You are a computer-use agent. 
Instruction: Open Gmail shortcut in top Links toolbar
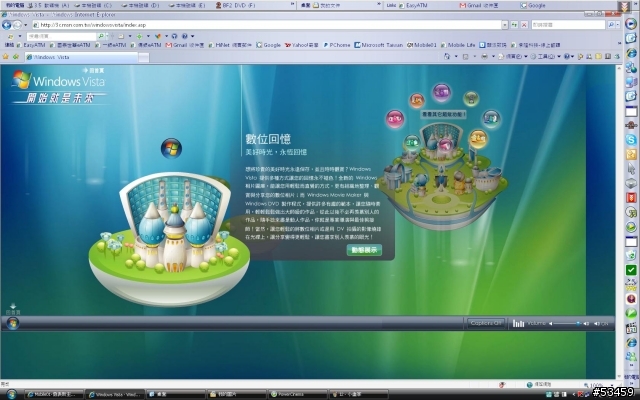[x=479, y=5]
